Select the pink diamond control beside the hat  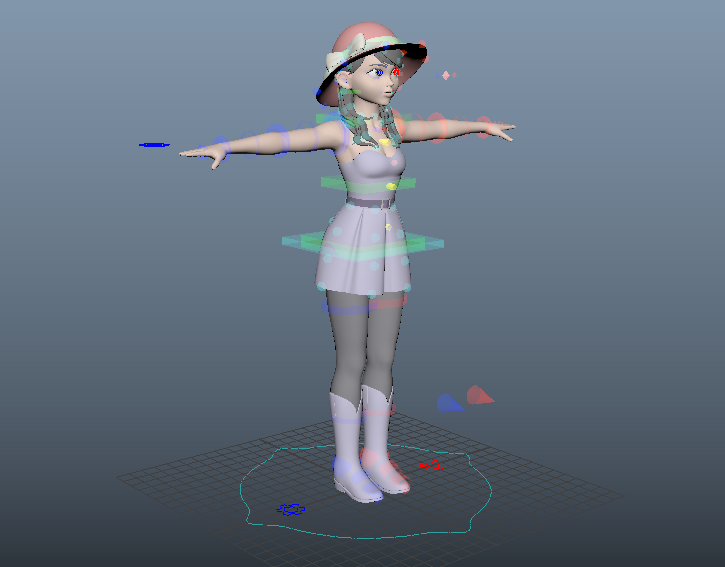click(x=448, y=75)
